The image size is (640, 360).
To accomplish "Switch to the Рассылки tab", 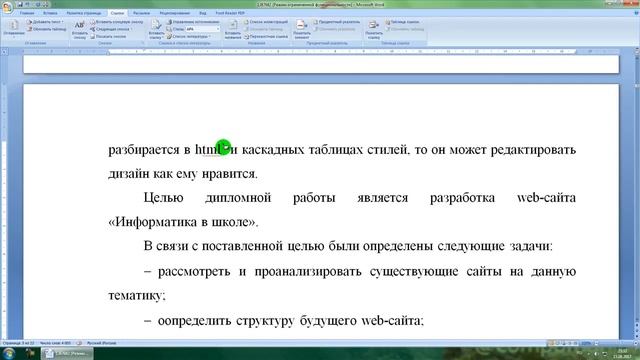I will (x=141, y=13).
